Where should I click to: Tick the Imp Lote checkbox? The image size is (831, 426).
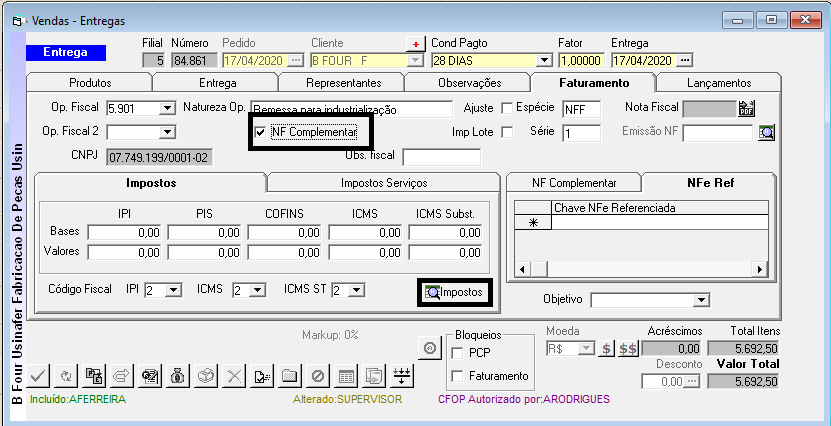pos(507,132)
